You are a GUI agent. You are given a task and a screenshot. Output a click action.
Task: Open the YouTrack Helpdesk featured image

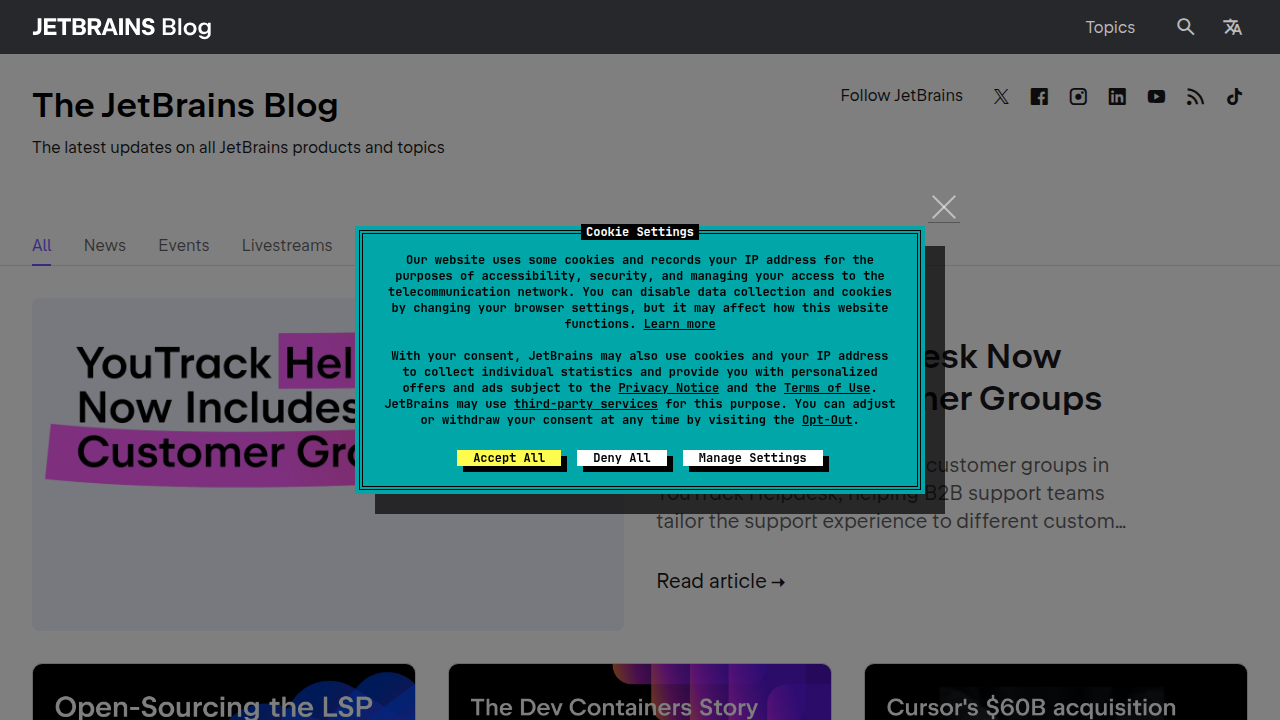click(x=328, y=464)
